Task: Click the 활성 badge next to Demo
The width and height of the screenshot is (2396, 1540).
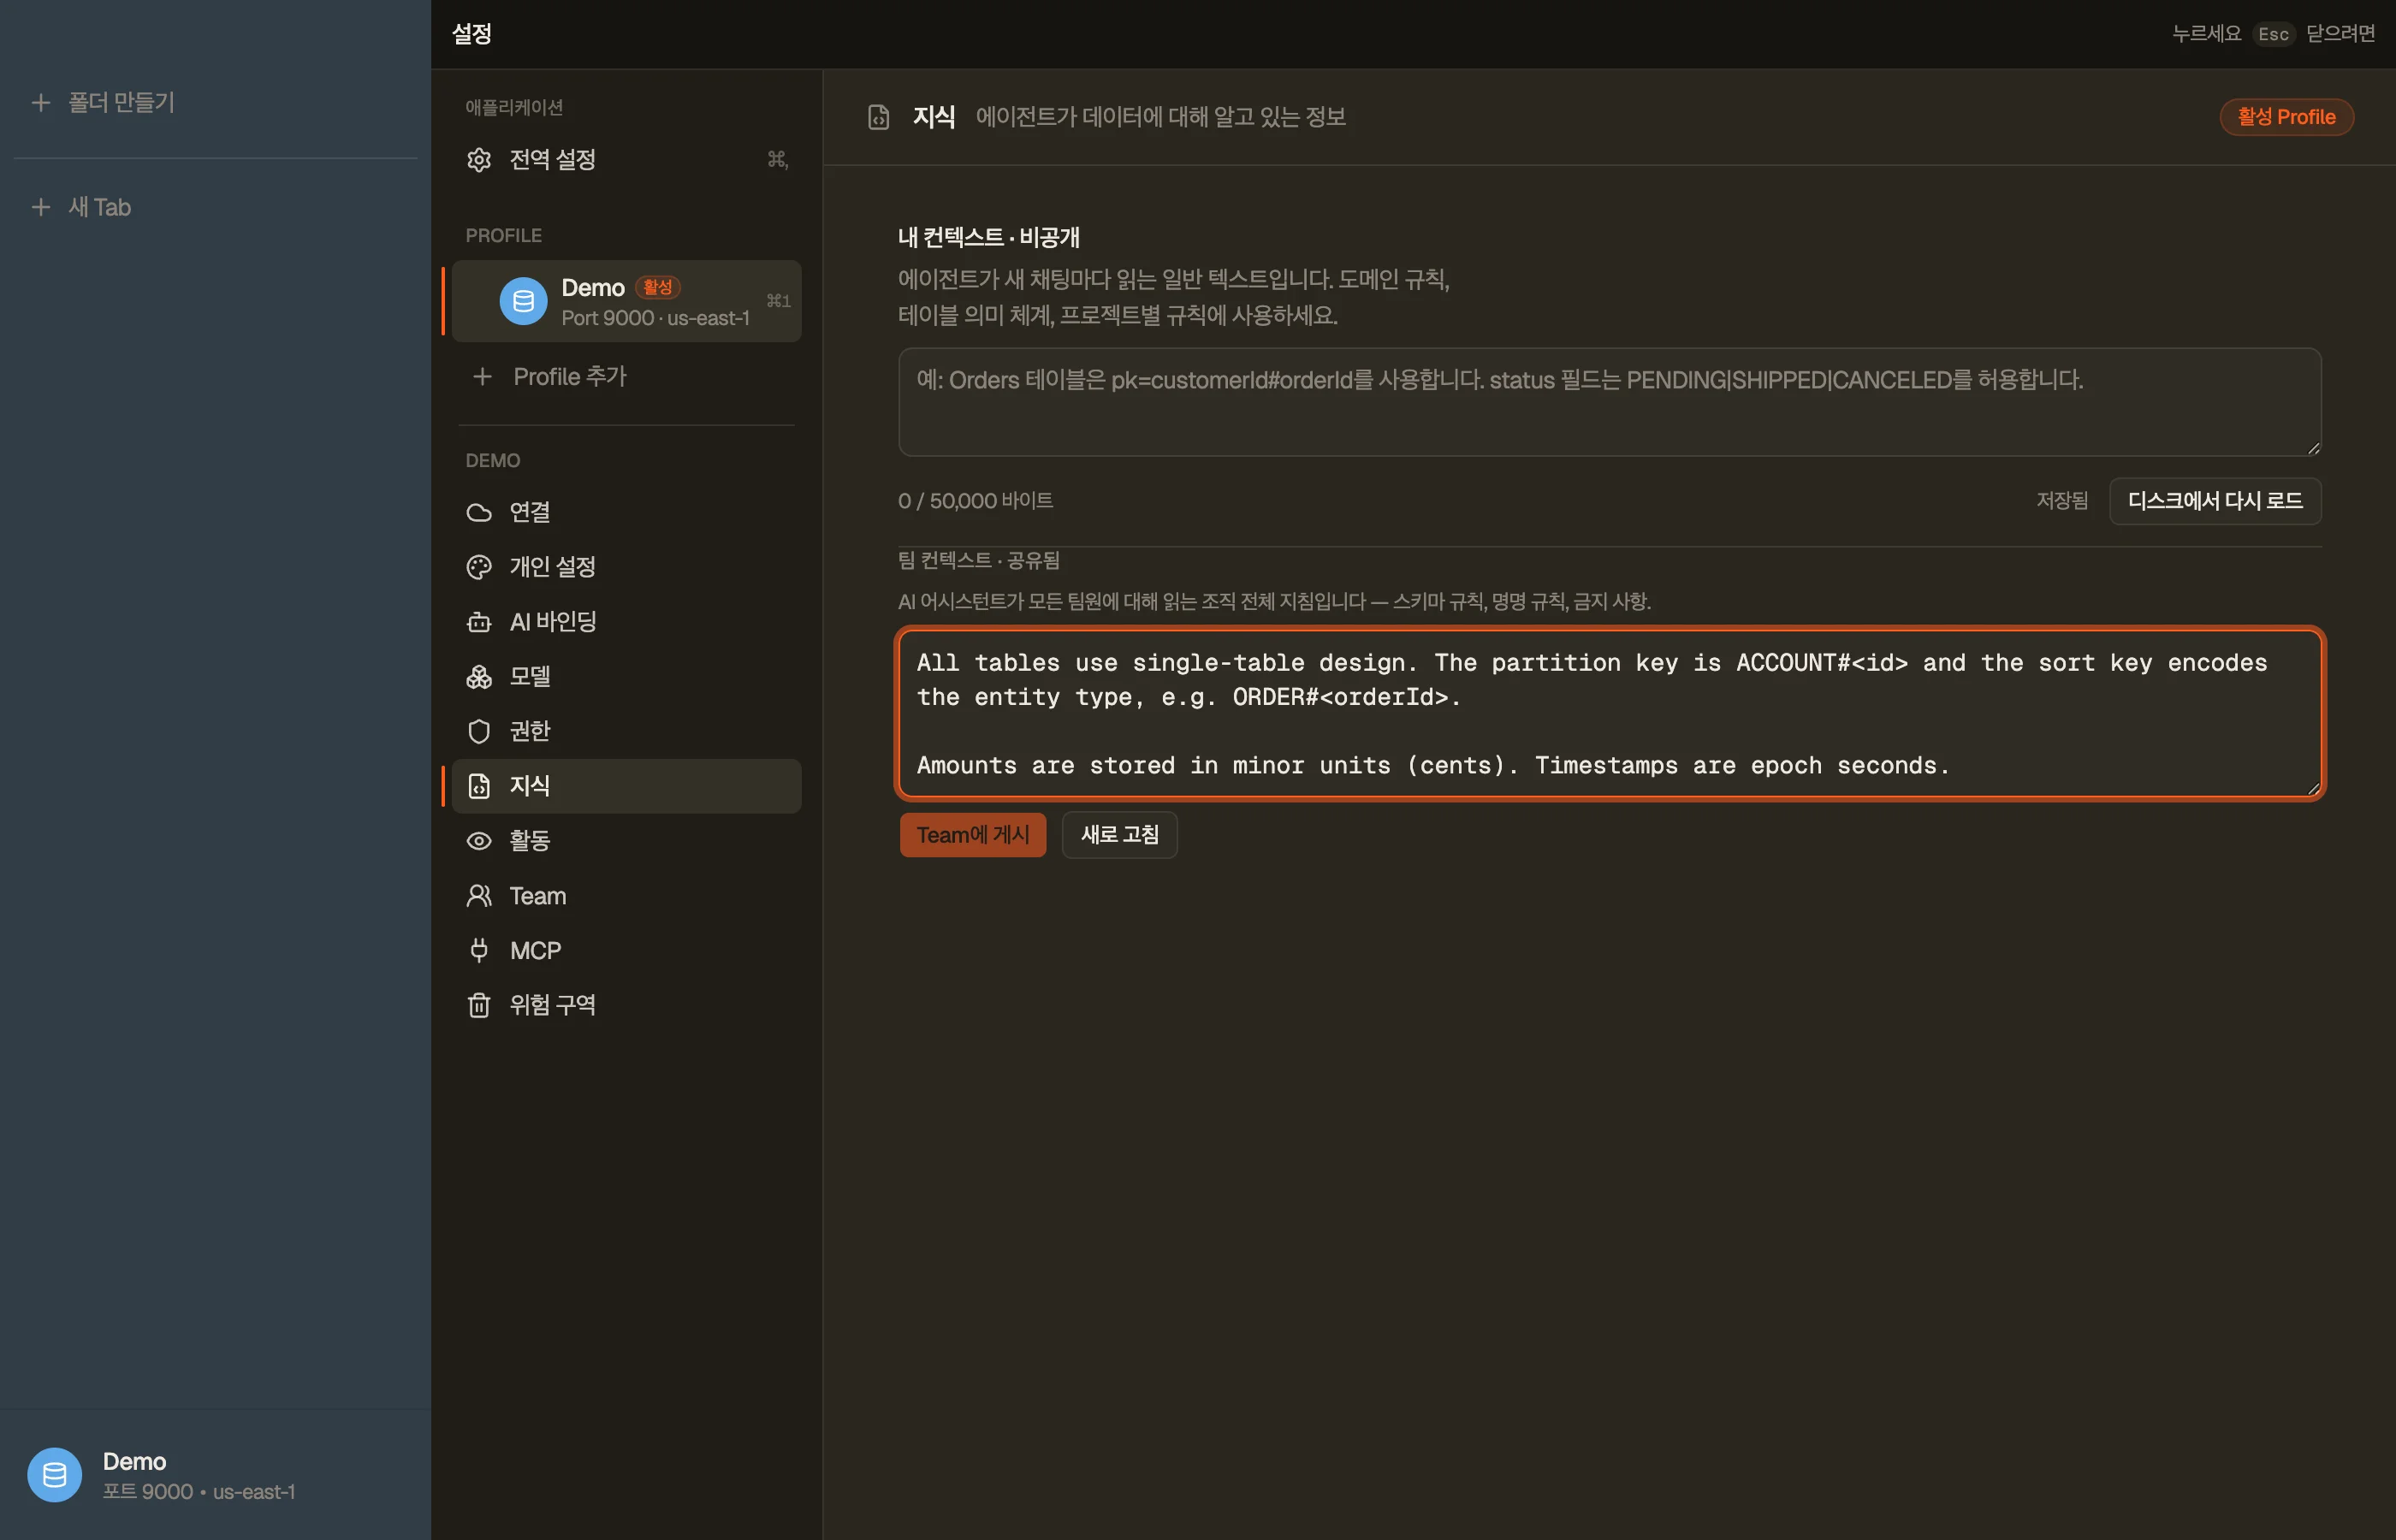Action: pos(658,288)
